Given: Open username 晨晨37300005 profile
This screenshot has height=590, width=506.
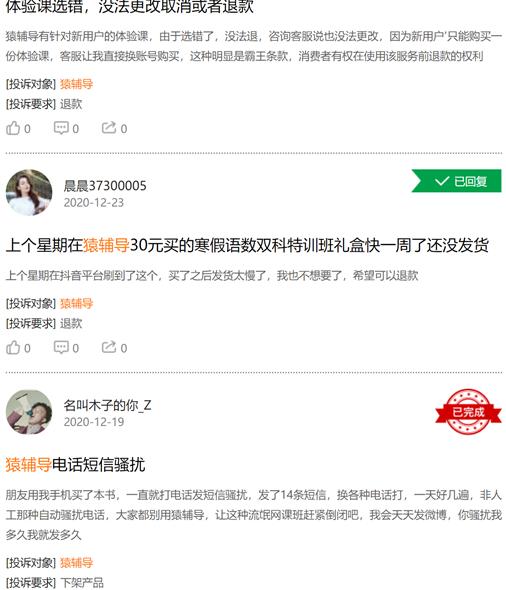Looking at the screenshot, I should coord(105,186).
